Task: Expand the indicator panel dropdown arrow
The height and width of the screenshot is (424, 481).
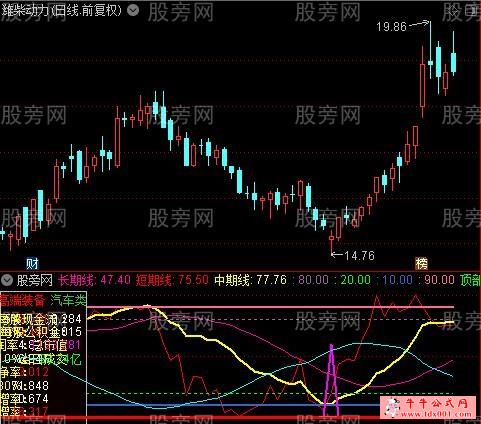Action: pos(7,280)
